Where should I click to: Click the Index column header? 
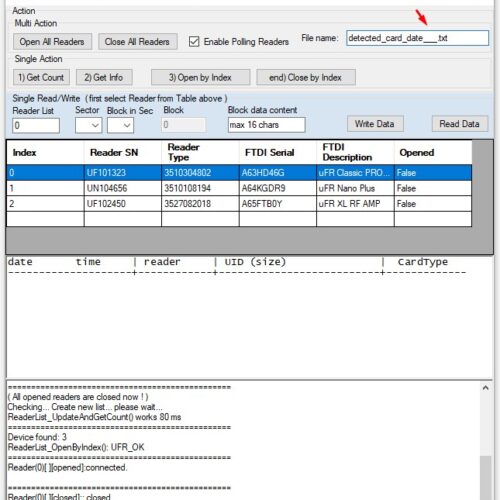coord(45,152)
